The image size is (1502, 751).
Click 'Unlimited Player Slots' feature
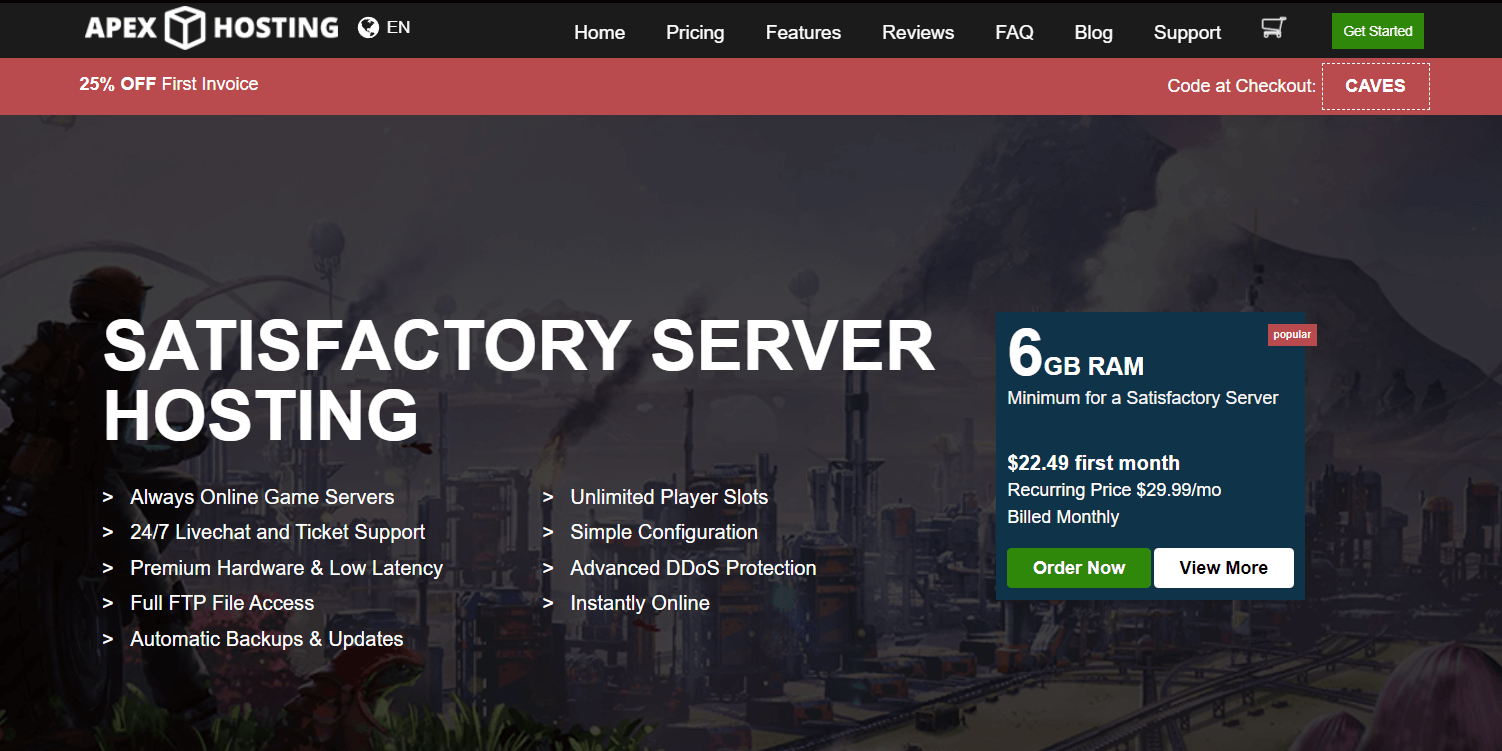[x=669, y=497]
